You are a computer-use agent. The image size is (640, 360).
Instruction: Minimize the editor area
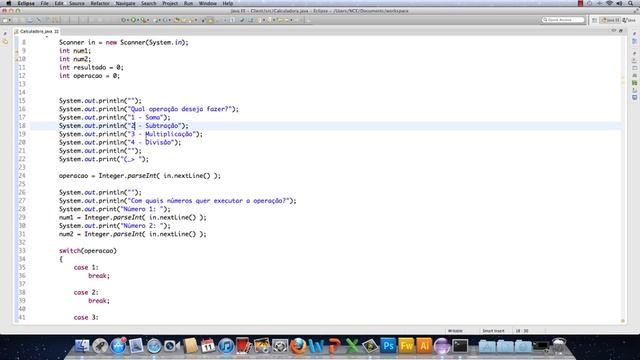tap(613, 31)
